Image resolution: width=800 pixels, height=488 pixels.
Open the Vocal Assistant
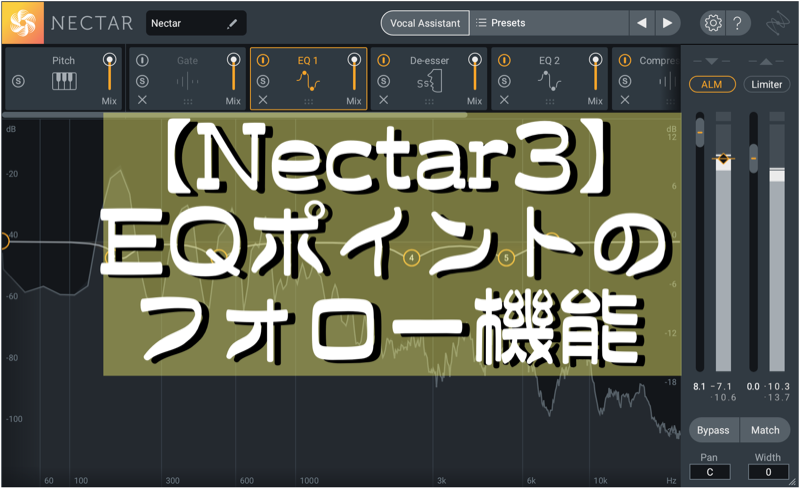tap(425, 23)
